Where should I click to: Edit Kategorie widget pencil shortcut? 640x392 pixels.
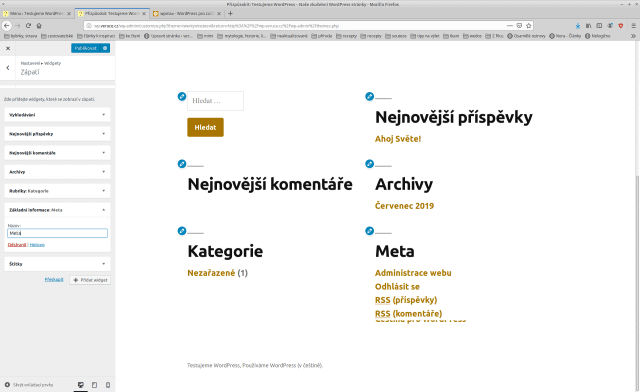[182, 231]
